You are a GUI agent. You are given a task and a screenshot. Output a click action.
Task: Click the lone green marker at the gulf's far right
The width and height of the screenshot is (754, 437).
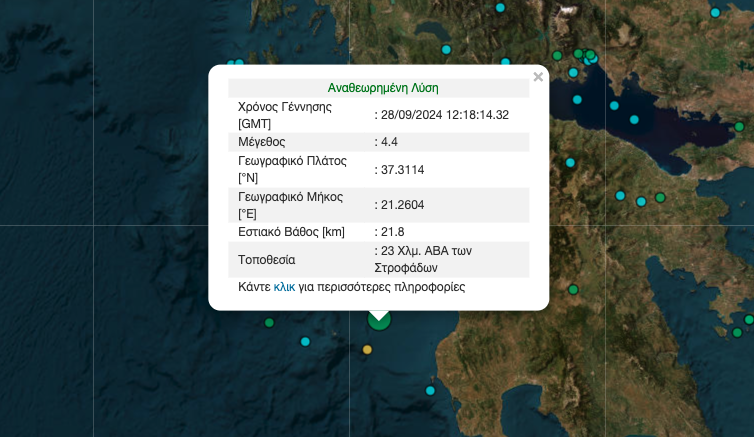tap(739, 127)
